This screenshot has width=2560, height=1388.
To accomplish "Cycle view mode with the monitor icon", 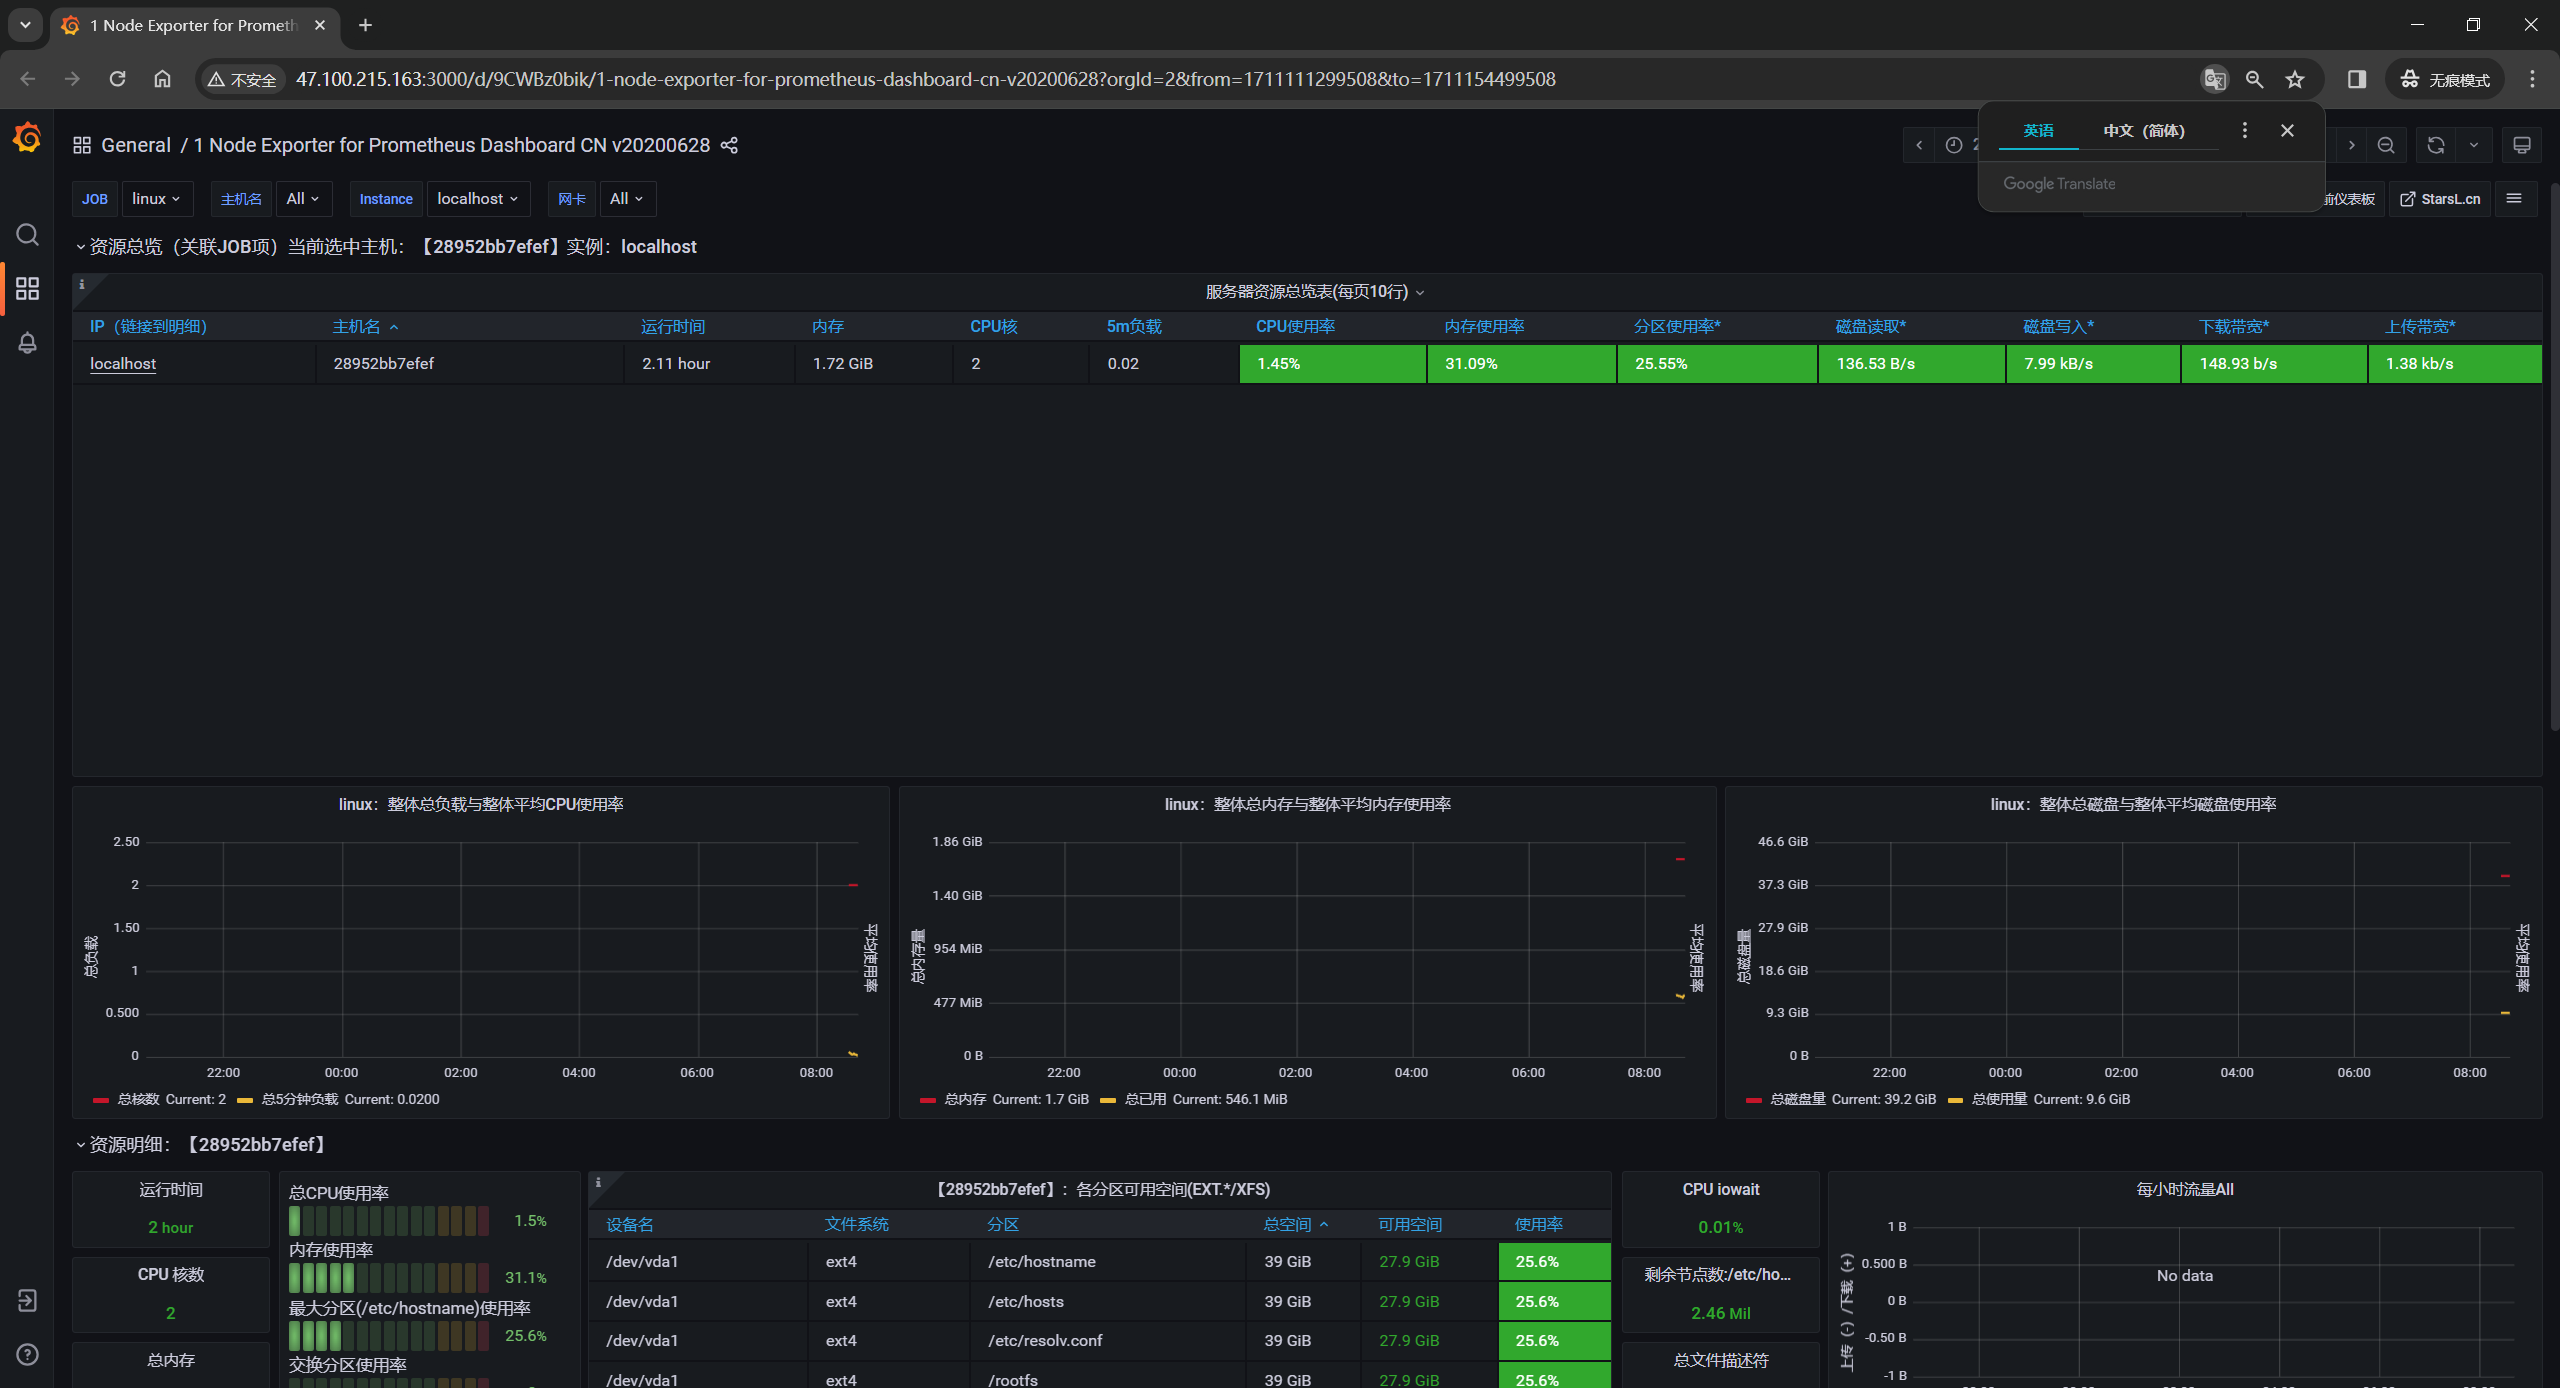I will [x=2521, y=146].
